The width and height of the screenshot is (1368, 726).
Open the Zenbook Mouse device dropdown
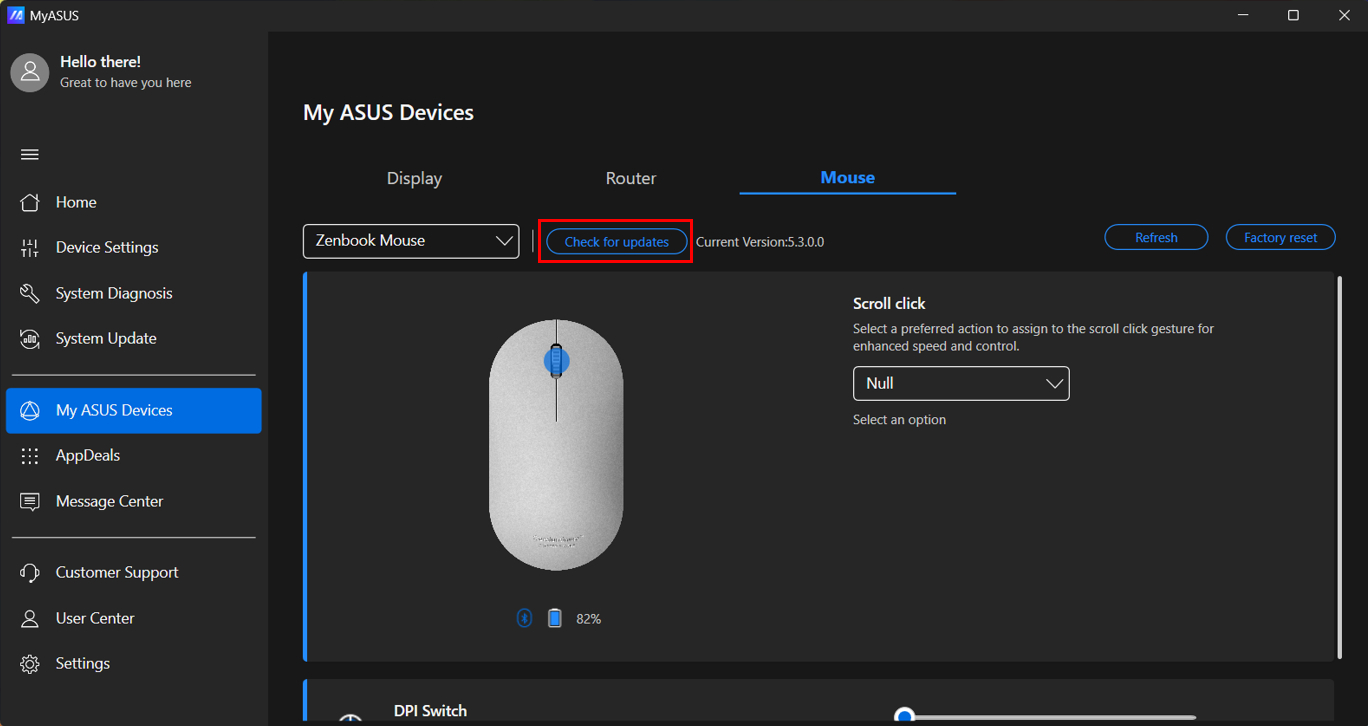(x=411, y=241)
